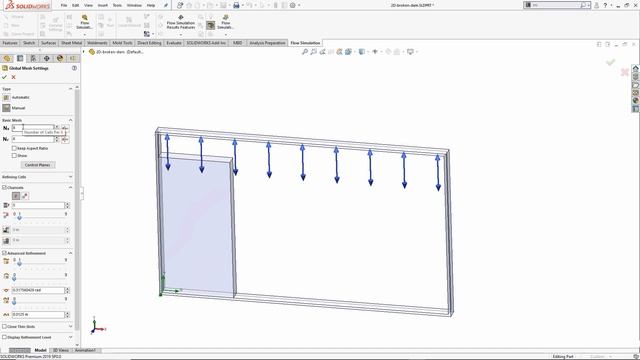Expand the Close Thin Slots section
This screenshot has height=360, width=640.
pyautogui.click(x=70, y=327)
